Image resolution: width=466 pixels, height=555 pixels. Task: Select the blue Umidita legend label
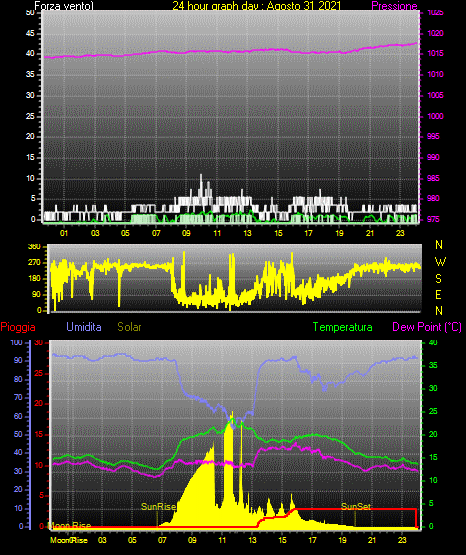84,327
